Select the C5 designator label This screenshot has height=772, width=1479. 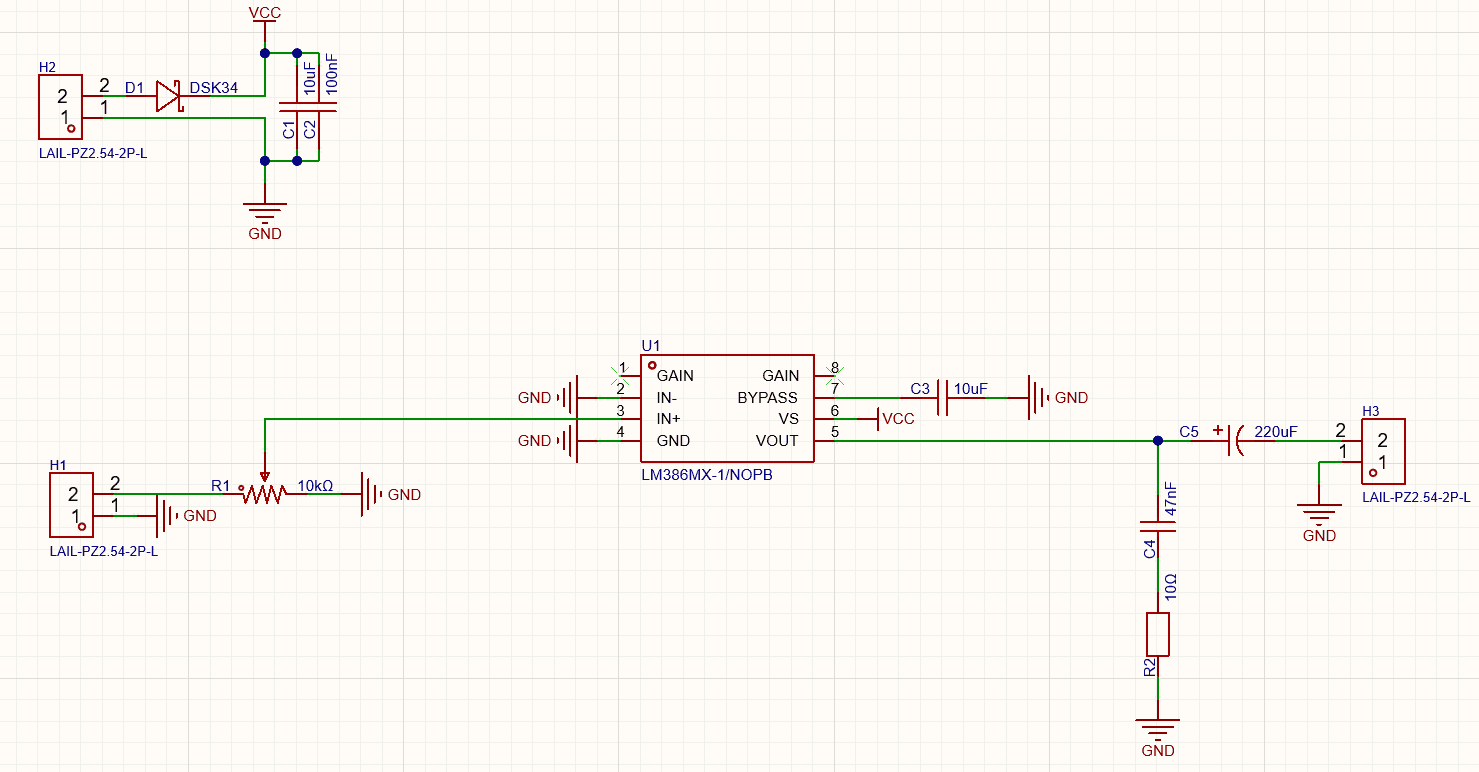pos(1189,432)
